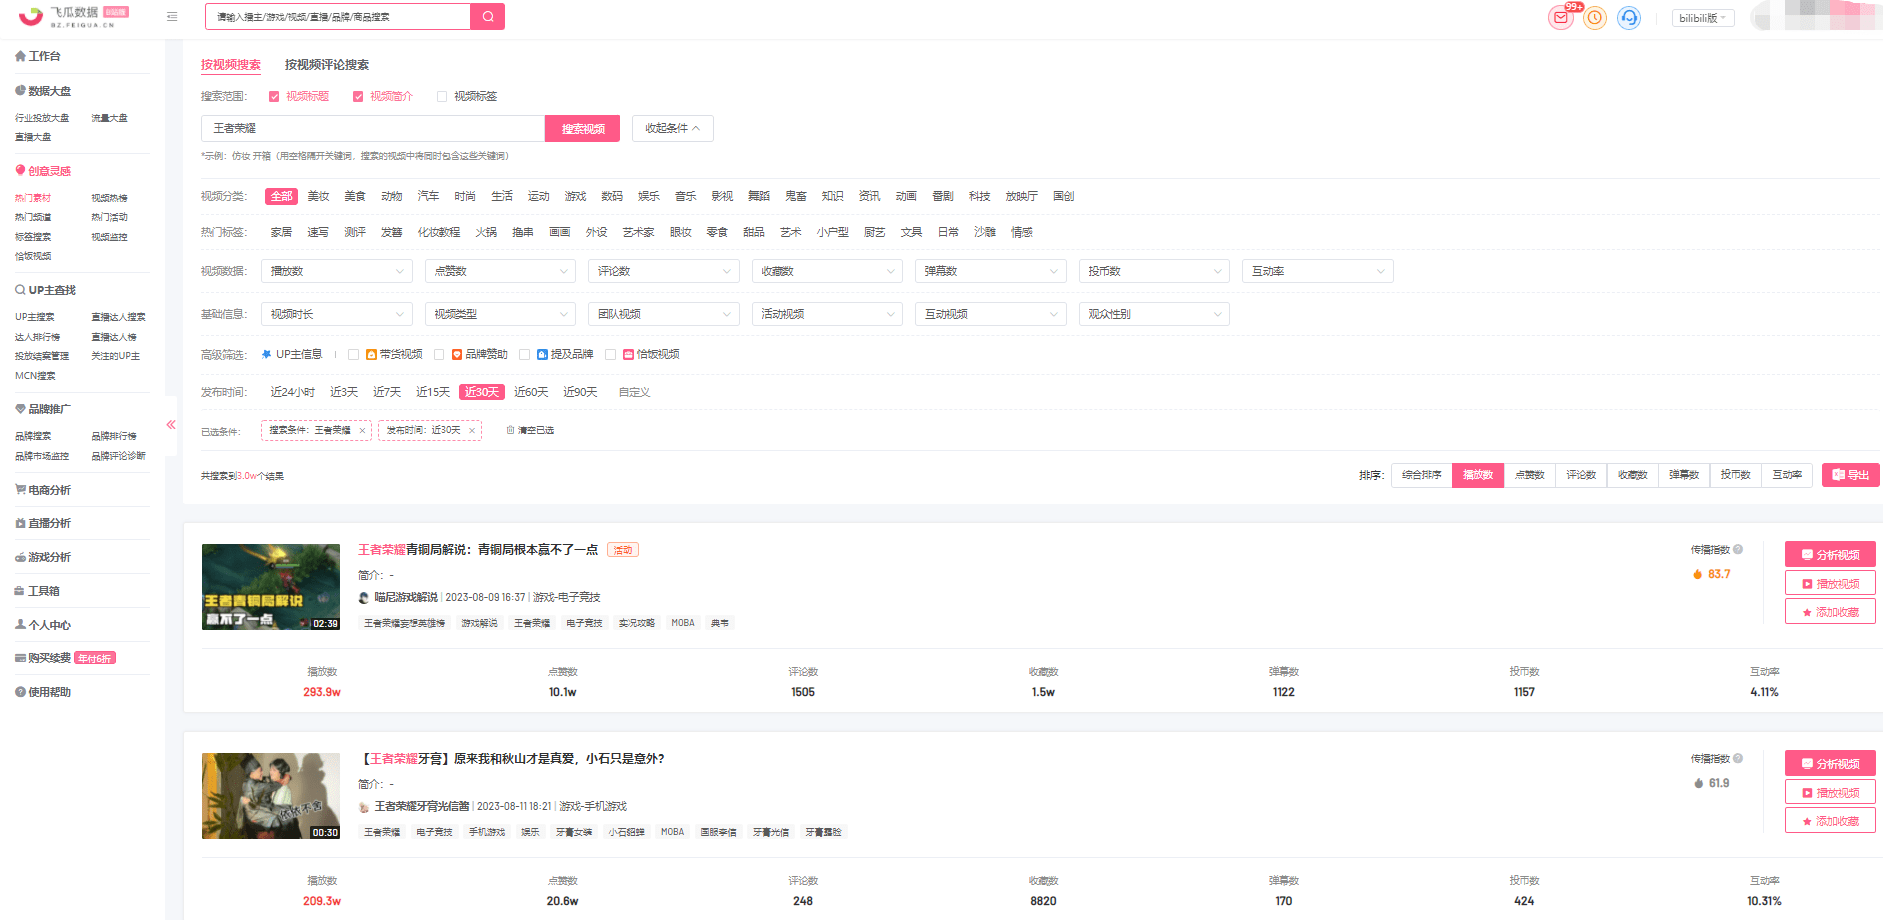
Task: Open the 视频类型 dropdown
Action: click(x=500, y=314)
